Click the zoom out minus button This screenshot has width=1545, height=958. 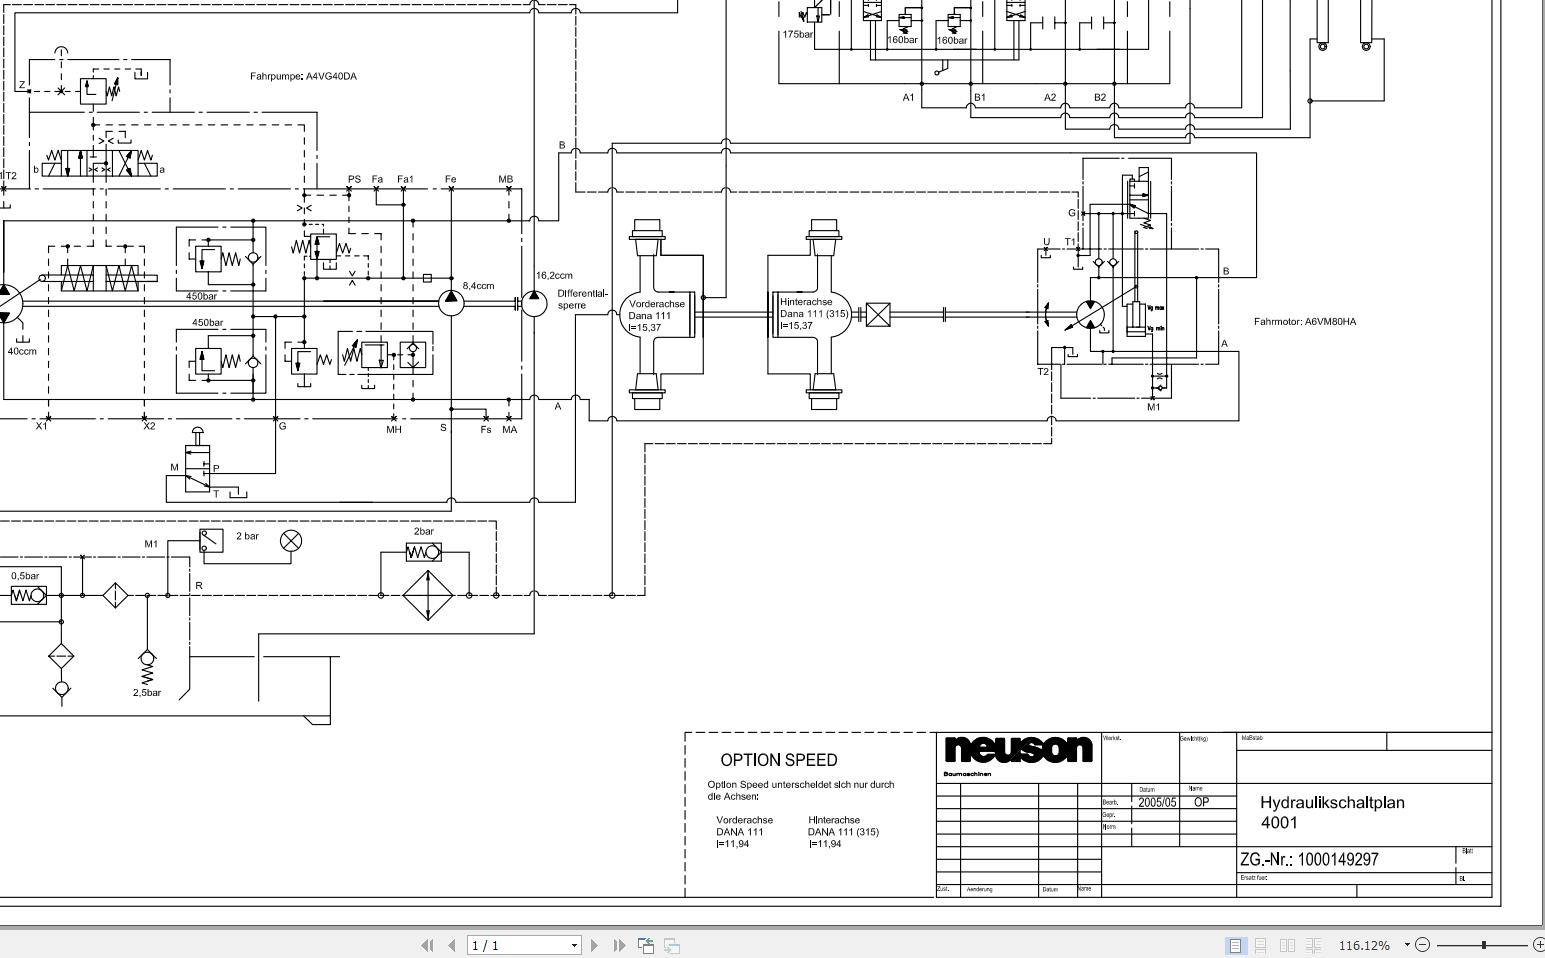click(x=1423, y=944)
